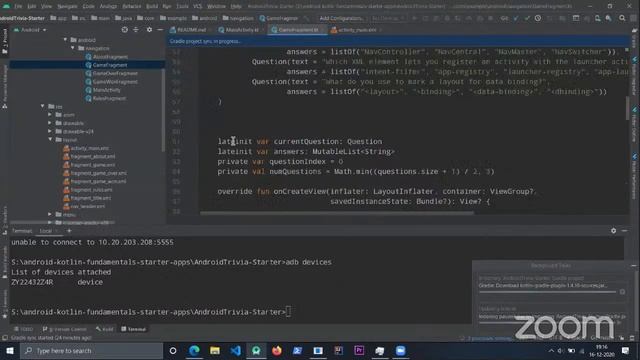Click the Add Configuration button
The height and width of the screenshot is (360, 640).
point(341,18)
